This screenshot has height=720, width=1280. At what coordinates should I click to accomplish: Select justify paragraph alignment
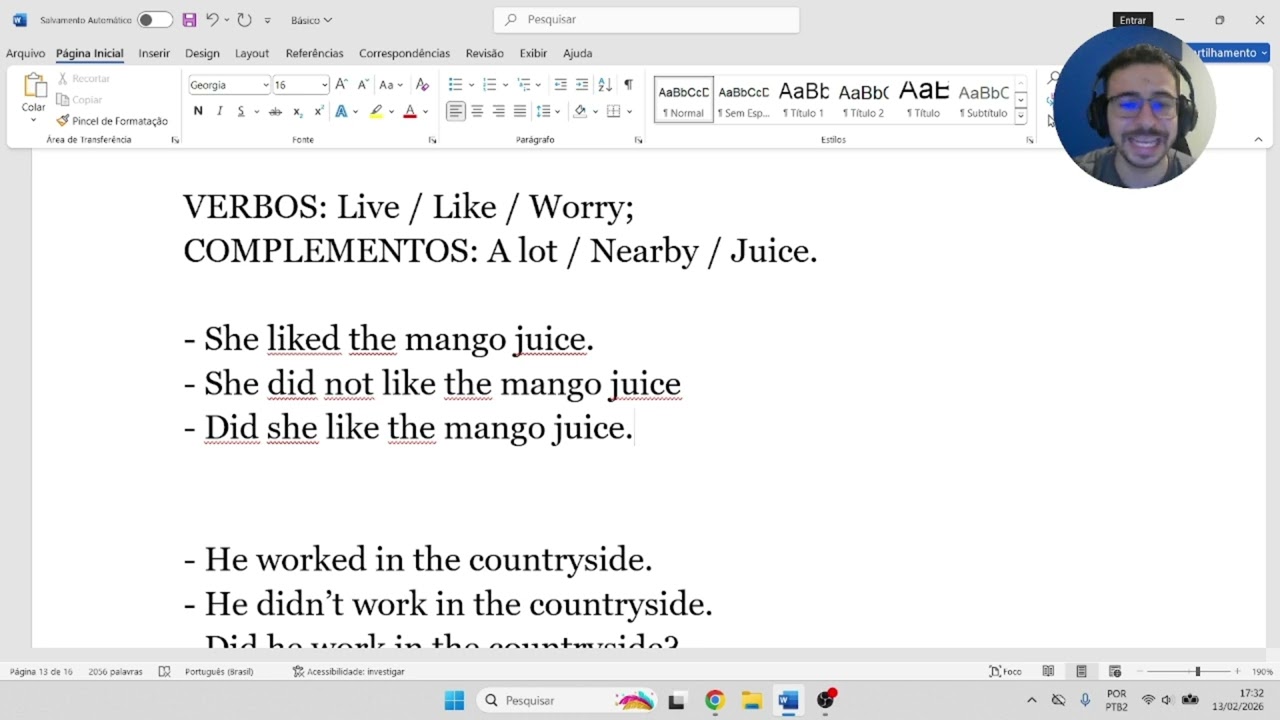[520, 111]
